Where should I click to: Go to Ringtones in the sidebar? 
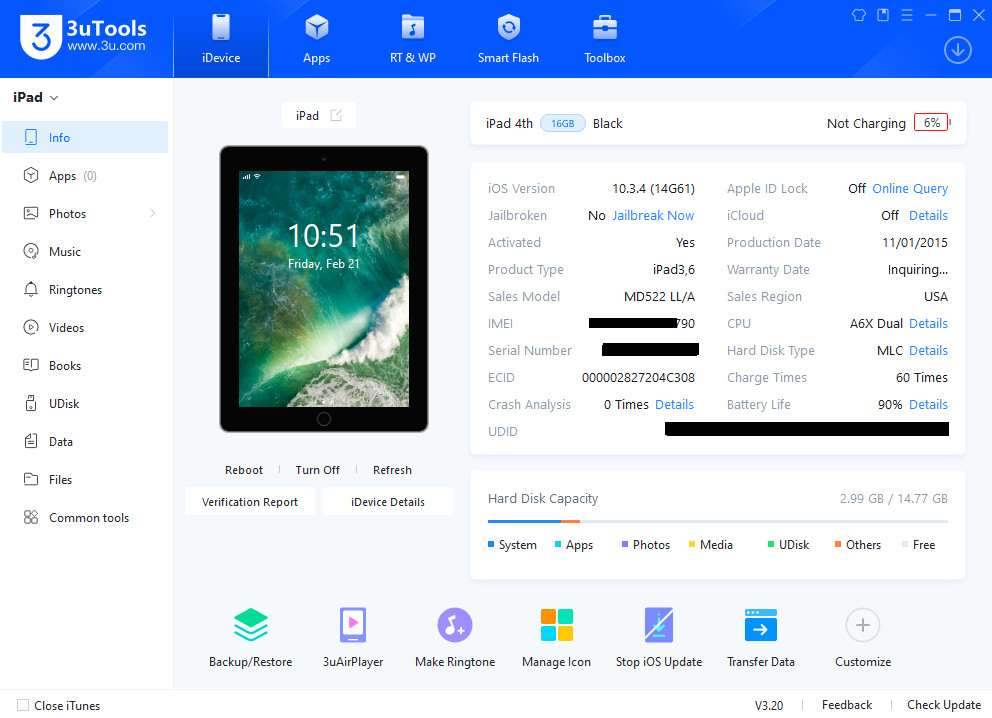tap(85, 289)
